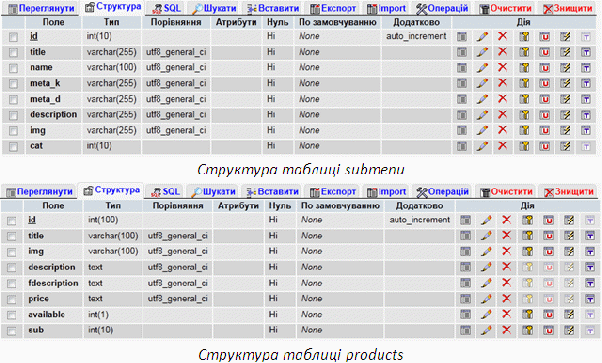Select checkbox for cat field in submenu
602x363 pixels.
[13, 146]
